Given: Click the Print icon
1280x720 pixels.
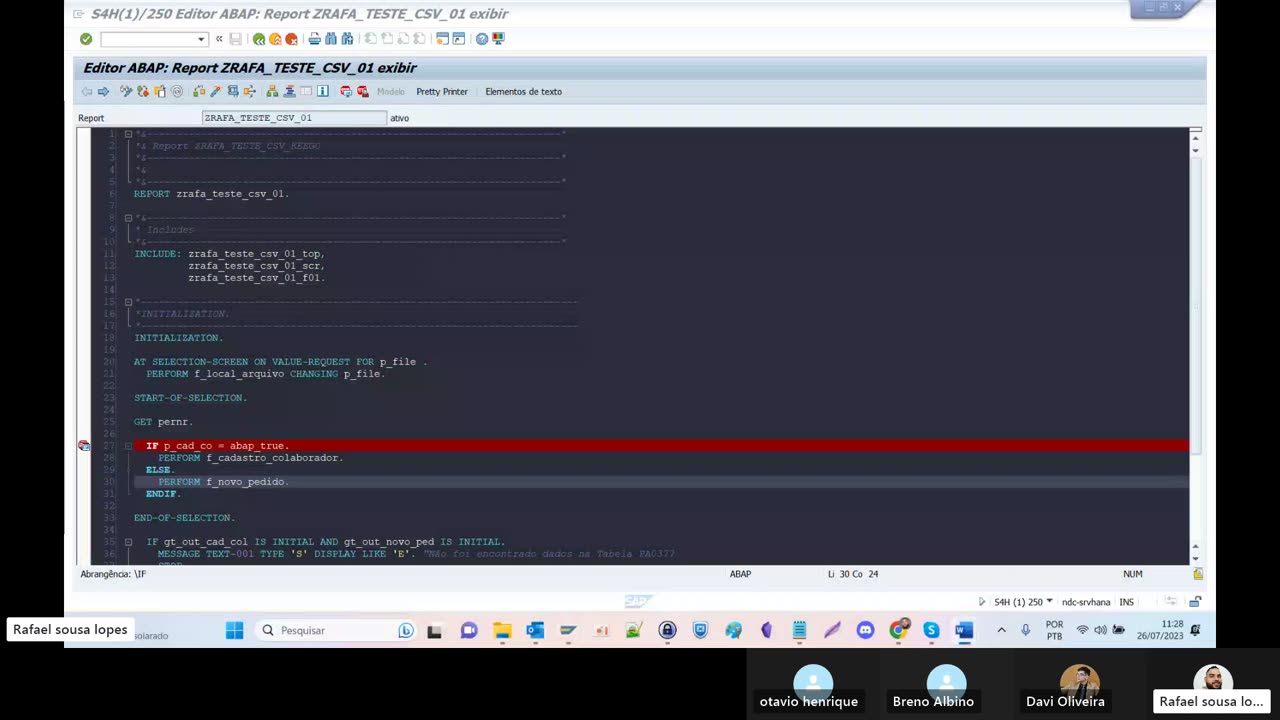Looking at the screenshot, I should tap(314, 39).
